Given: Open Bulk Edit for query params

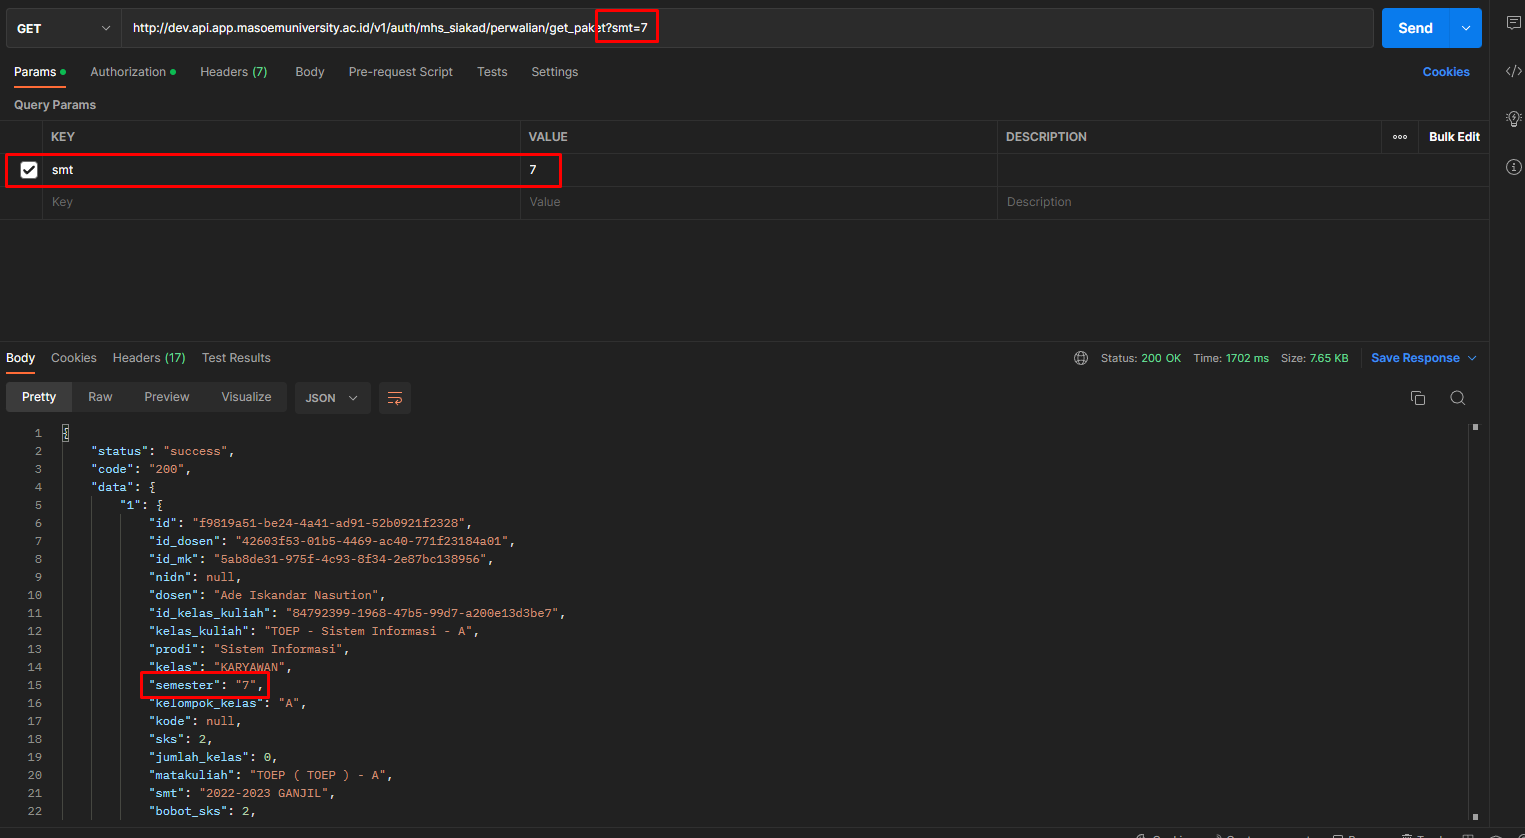Looking at the screenshot, I should (1454, 137).
